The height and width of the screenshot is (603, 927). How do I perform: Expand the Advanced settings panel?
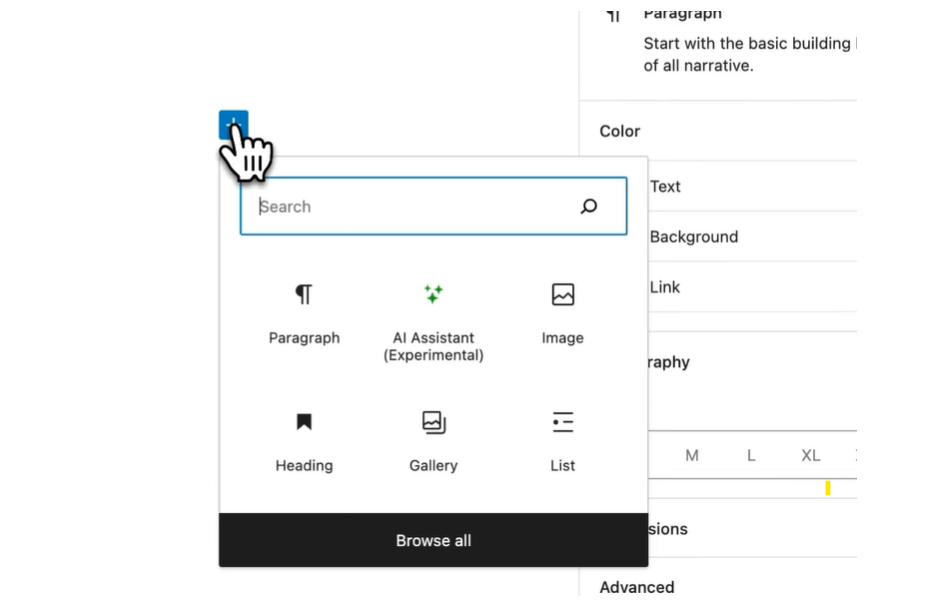tap(637, 587)
